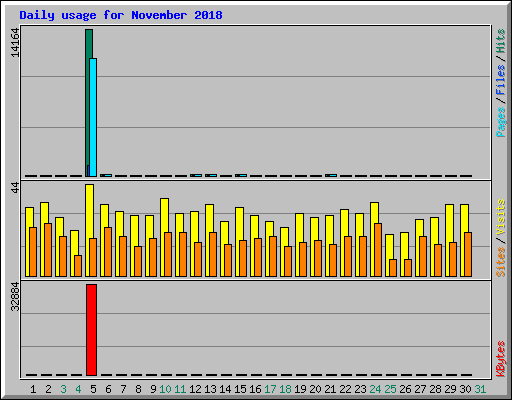This screenshot has width=512, height=400.
Task: Click the small cyan Pages bar for day 21
Action: tap(331, 175)
